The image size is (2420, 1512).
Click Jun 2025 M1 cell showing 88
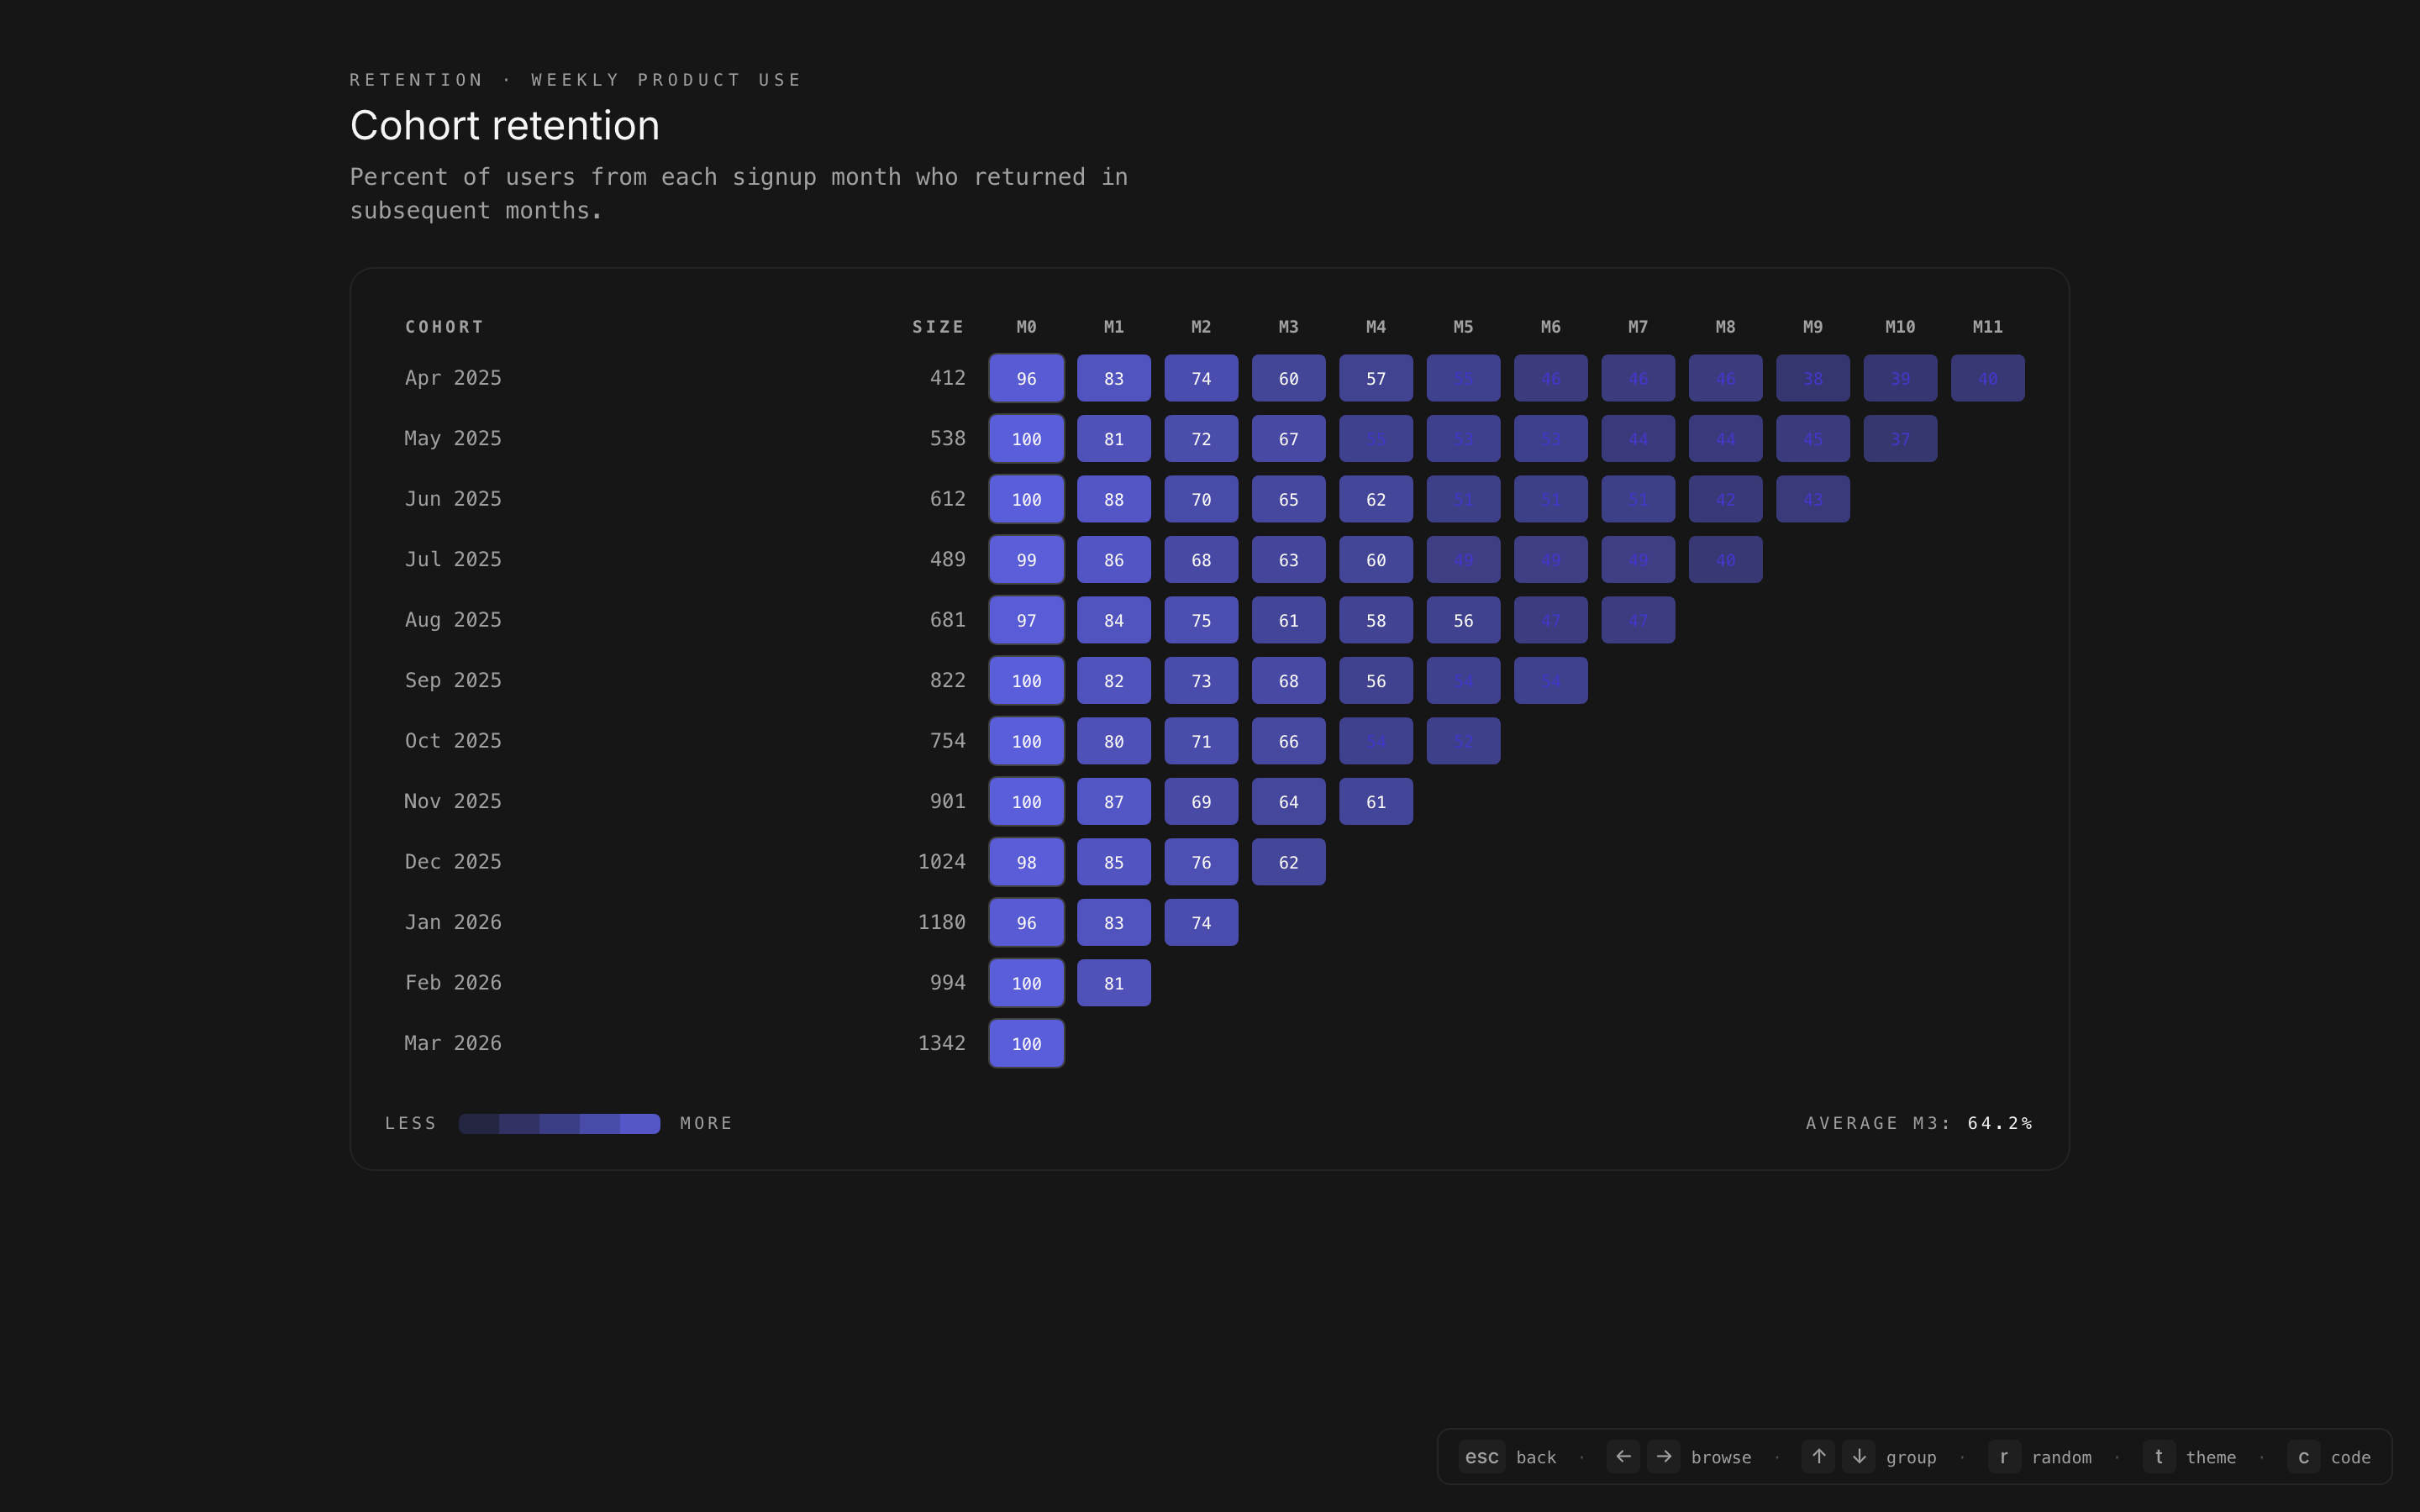point(1113,499)
